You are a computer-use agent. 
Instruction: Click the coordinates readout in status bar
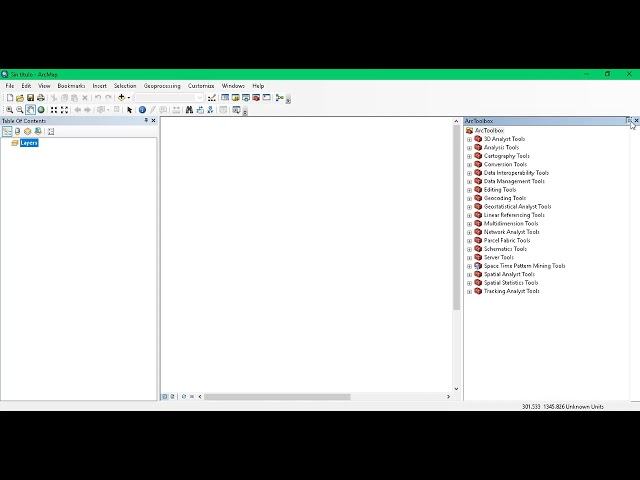(562, 407)
